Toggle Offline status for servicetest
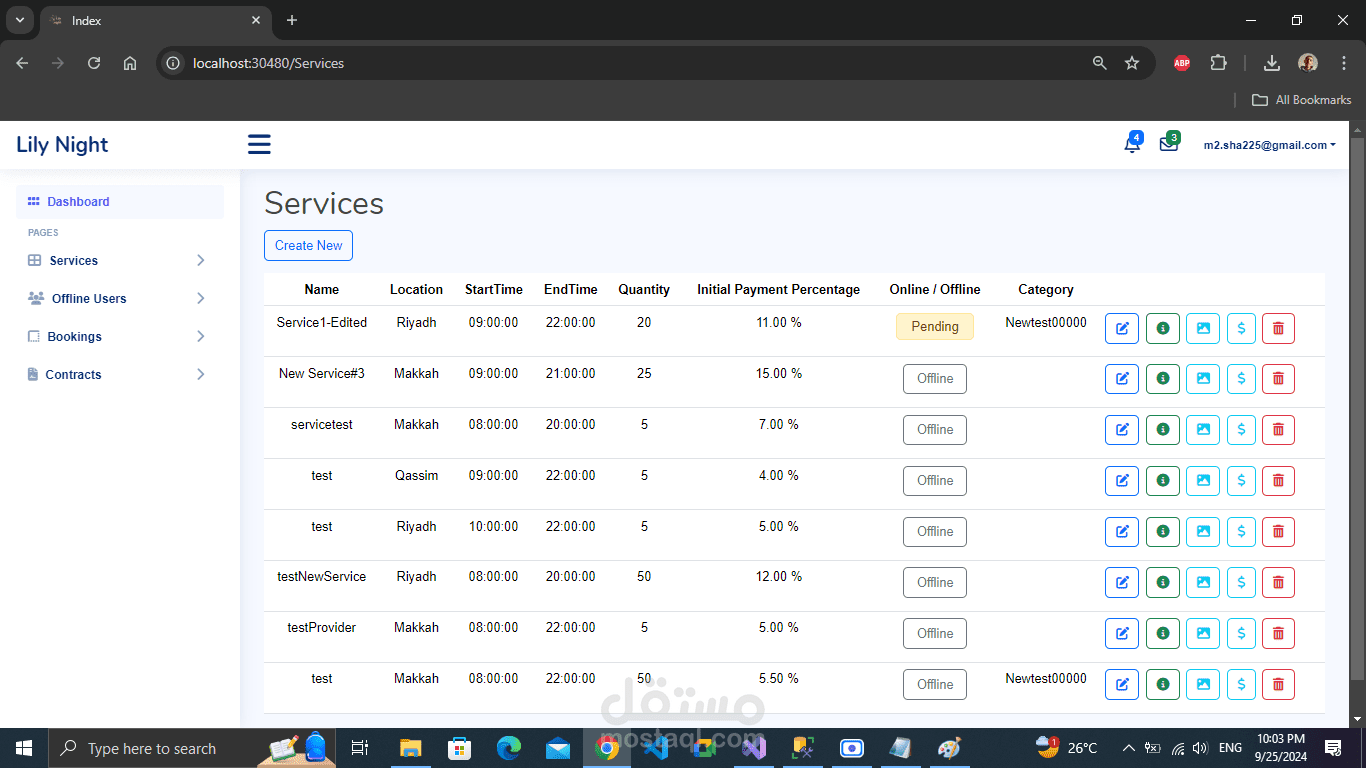The width and height of the screenshot is (1366, 768). pos(935,430)
